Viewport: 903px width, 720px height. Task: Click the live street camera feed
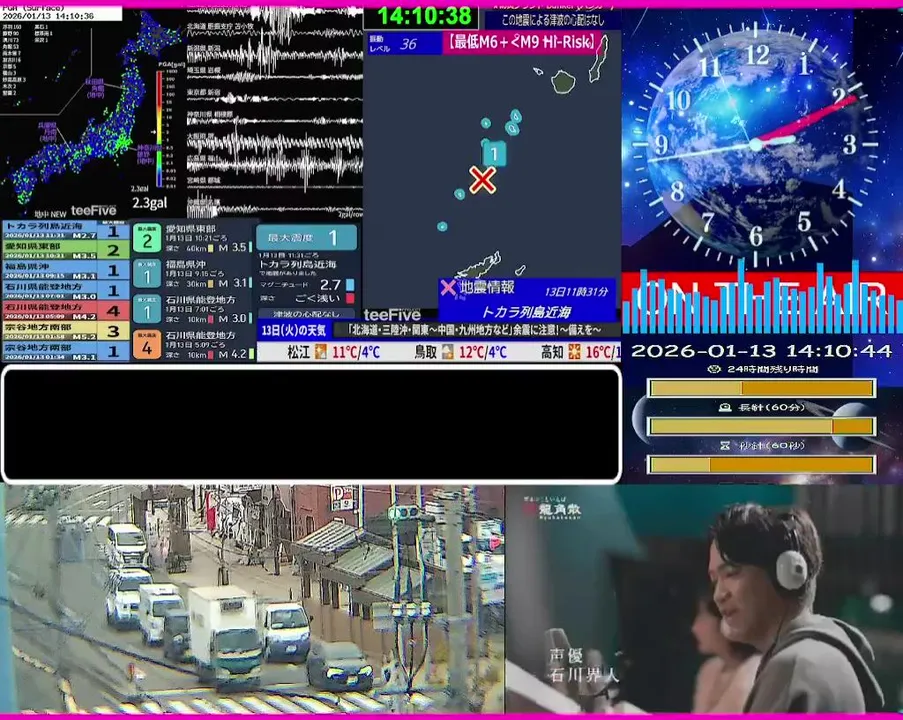(x=252, y=599)
